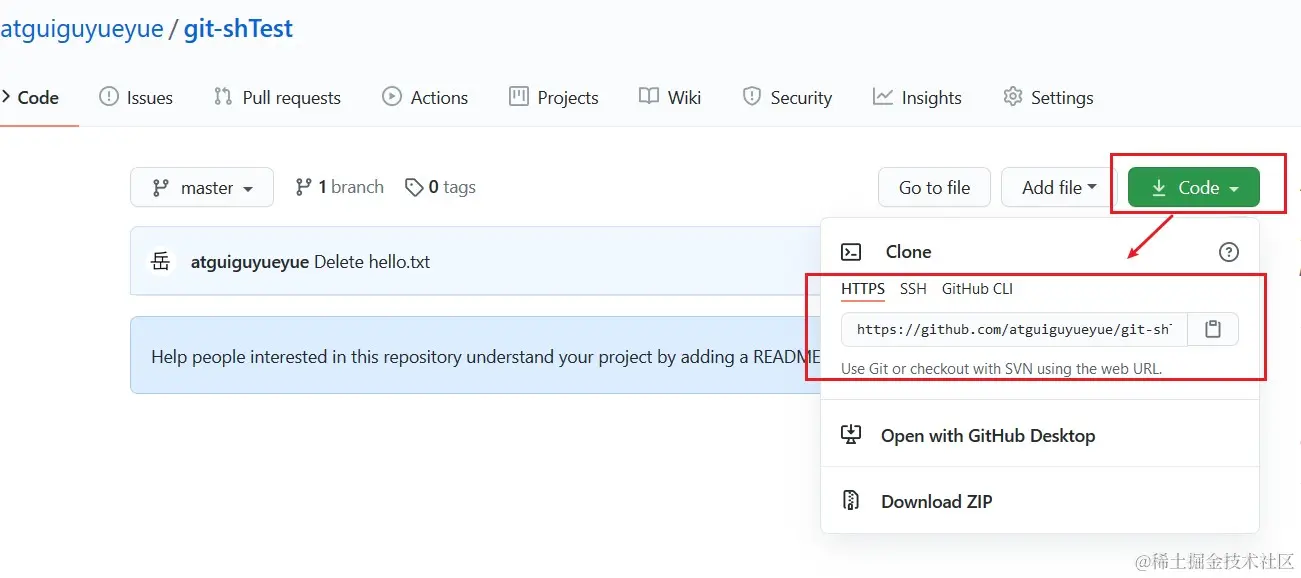Expand the master branch dropdown
1301x578 pixels.
(x=202, y=187)
